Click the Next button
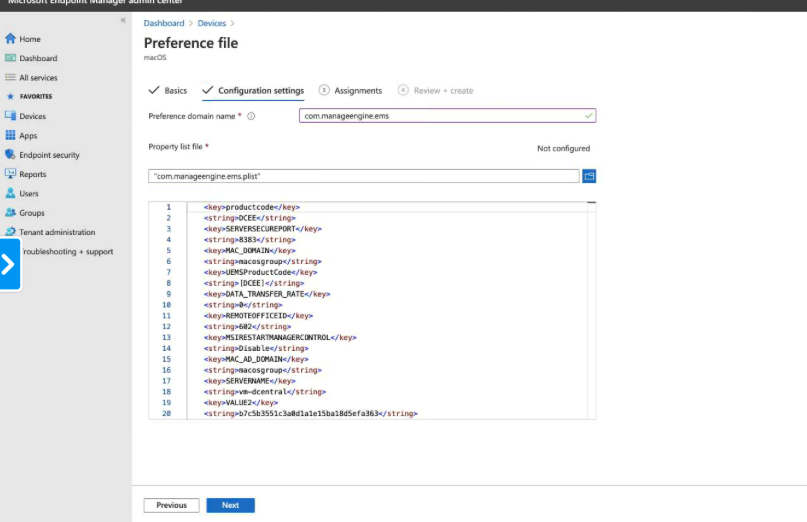Viewport: 807px width, 522px height. pos(231,505)
